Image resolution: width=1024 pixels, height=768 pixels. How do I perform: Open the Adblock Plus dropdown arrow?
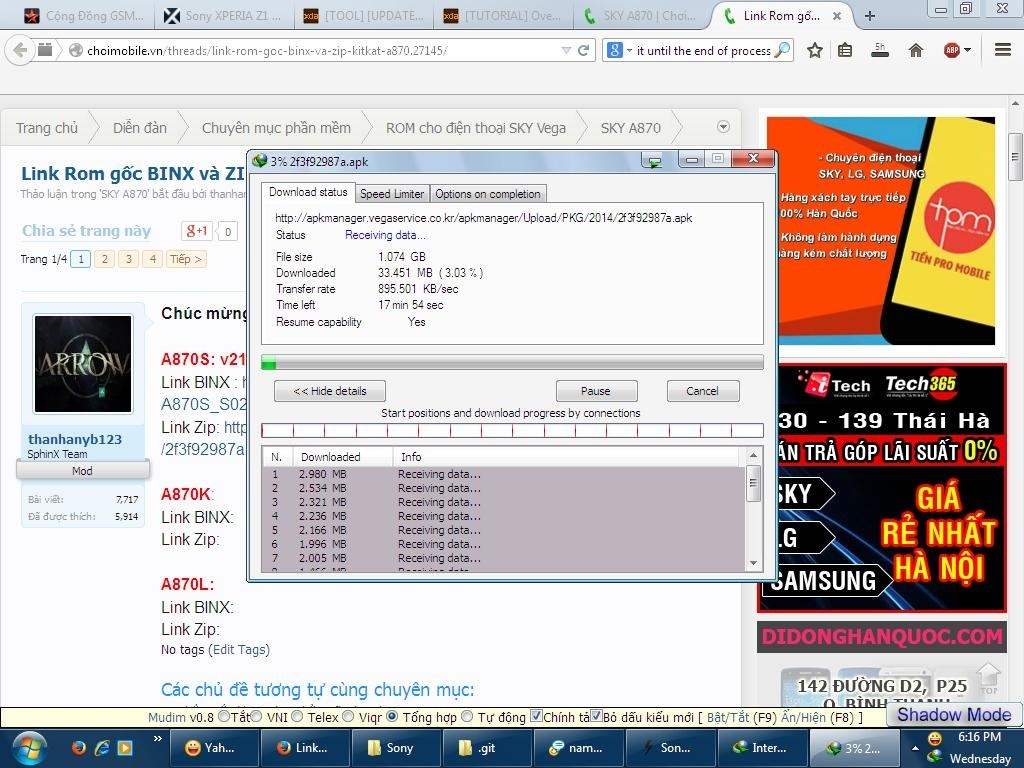coord(967,50)
